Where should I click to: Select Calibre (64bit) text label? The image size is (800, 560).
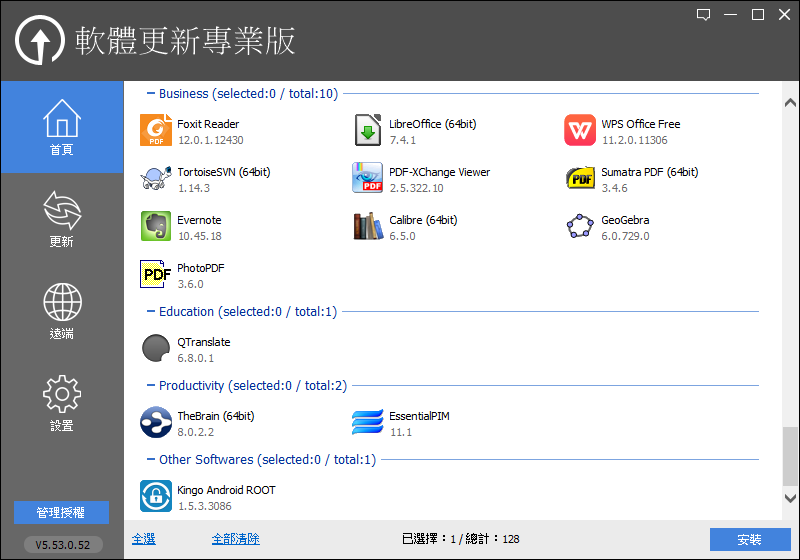[423, 220]
